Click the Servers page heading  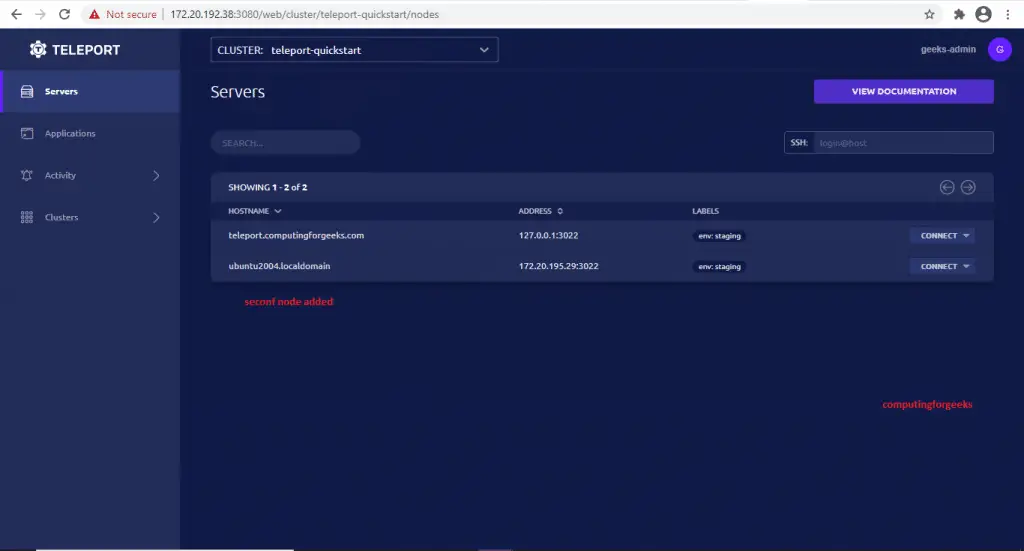[x=238, y=92]
